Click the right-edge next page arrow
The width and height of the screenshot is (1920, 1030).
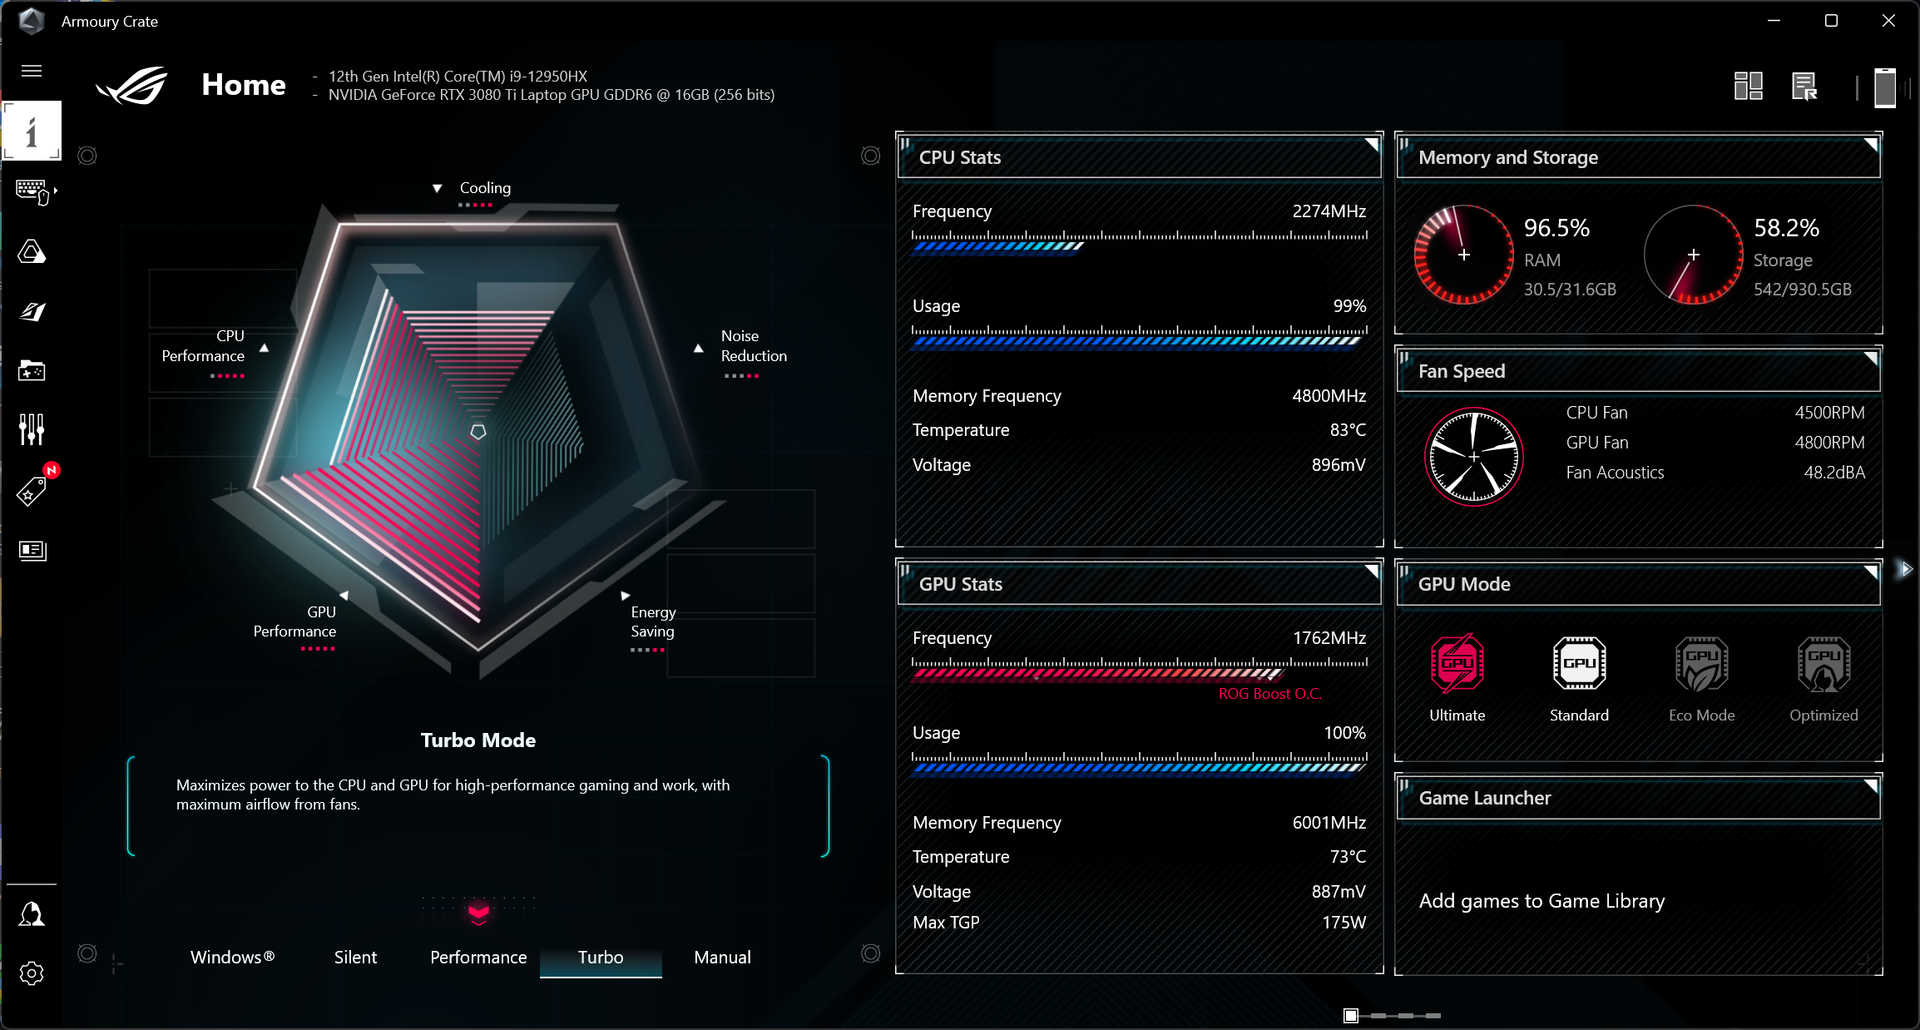click(1905, 569)
